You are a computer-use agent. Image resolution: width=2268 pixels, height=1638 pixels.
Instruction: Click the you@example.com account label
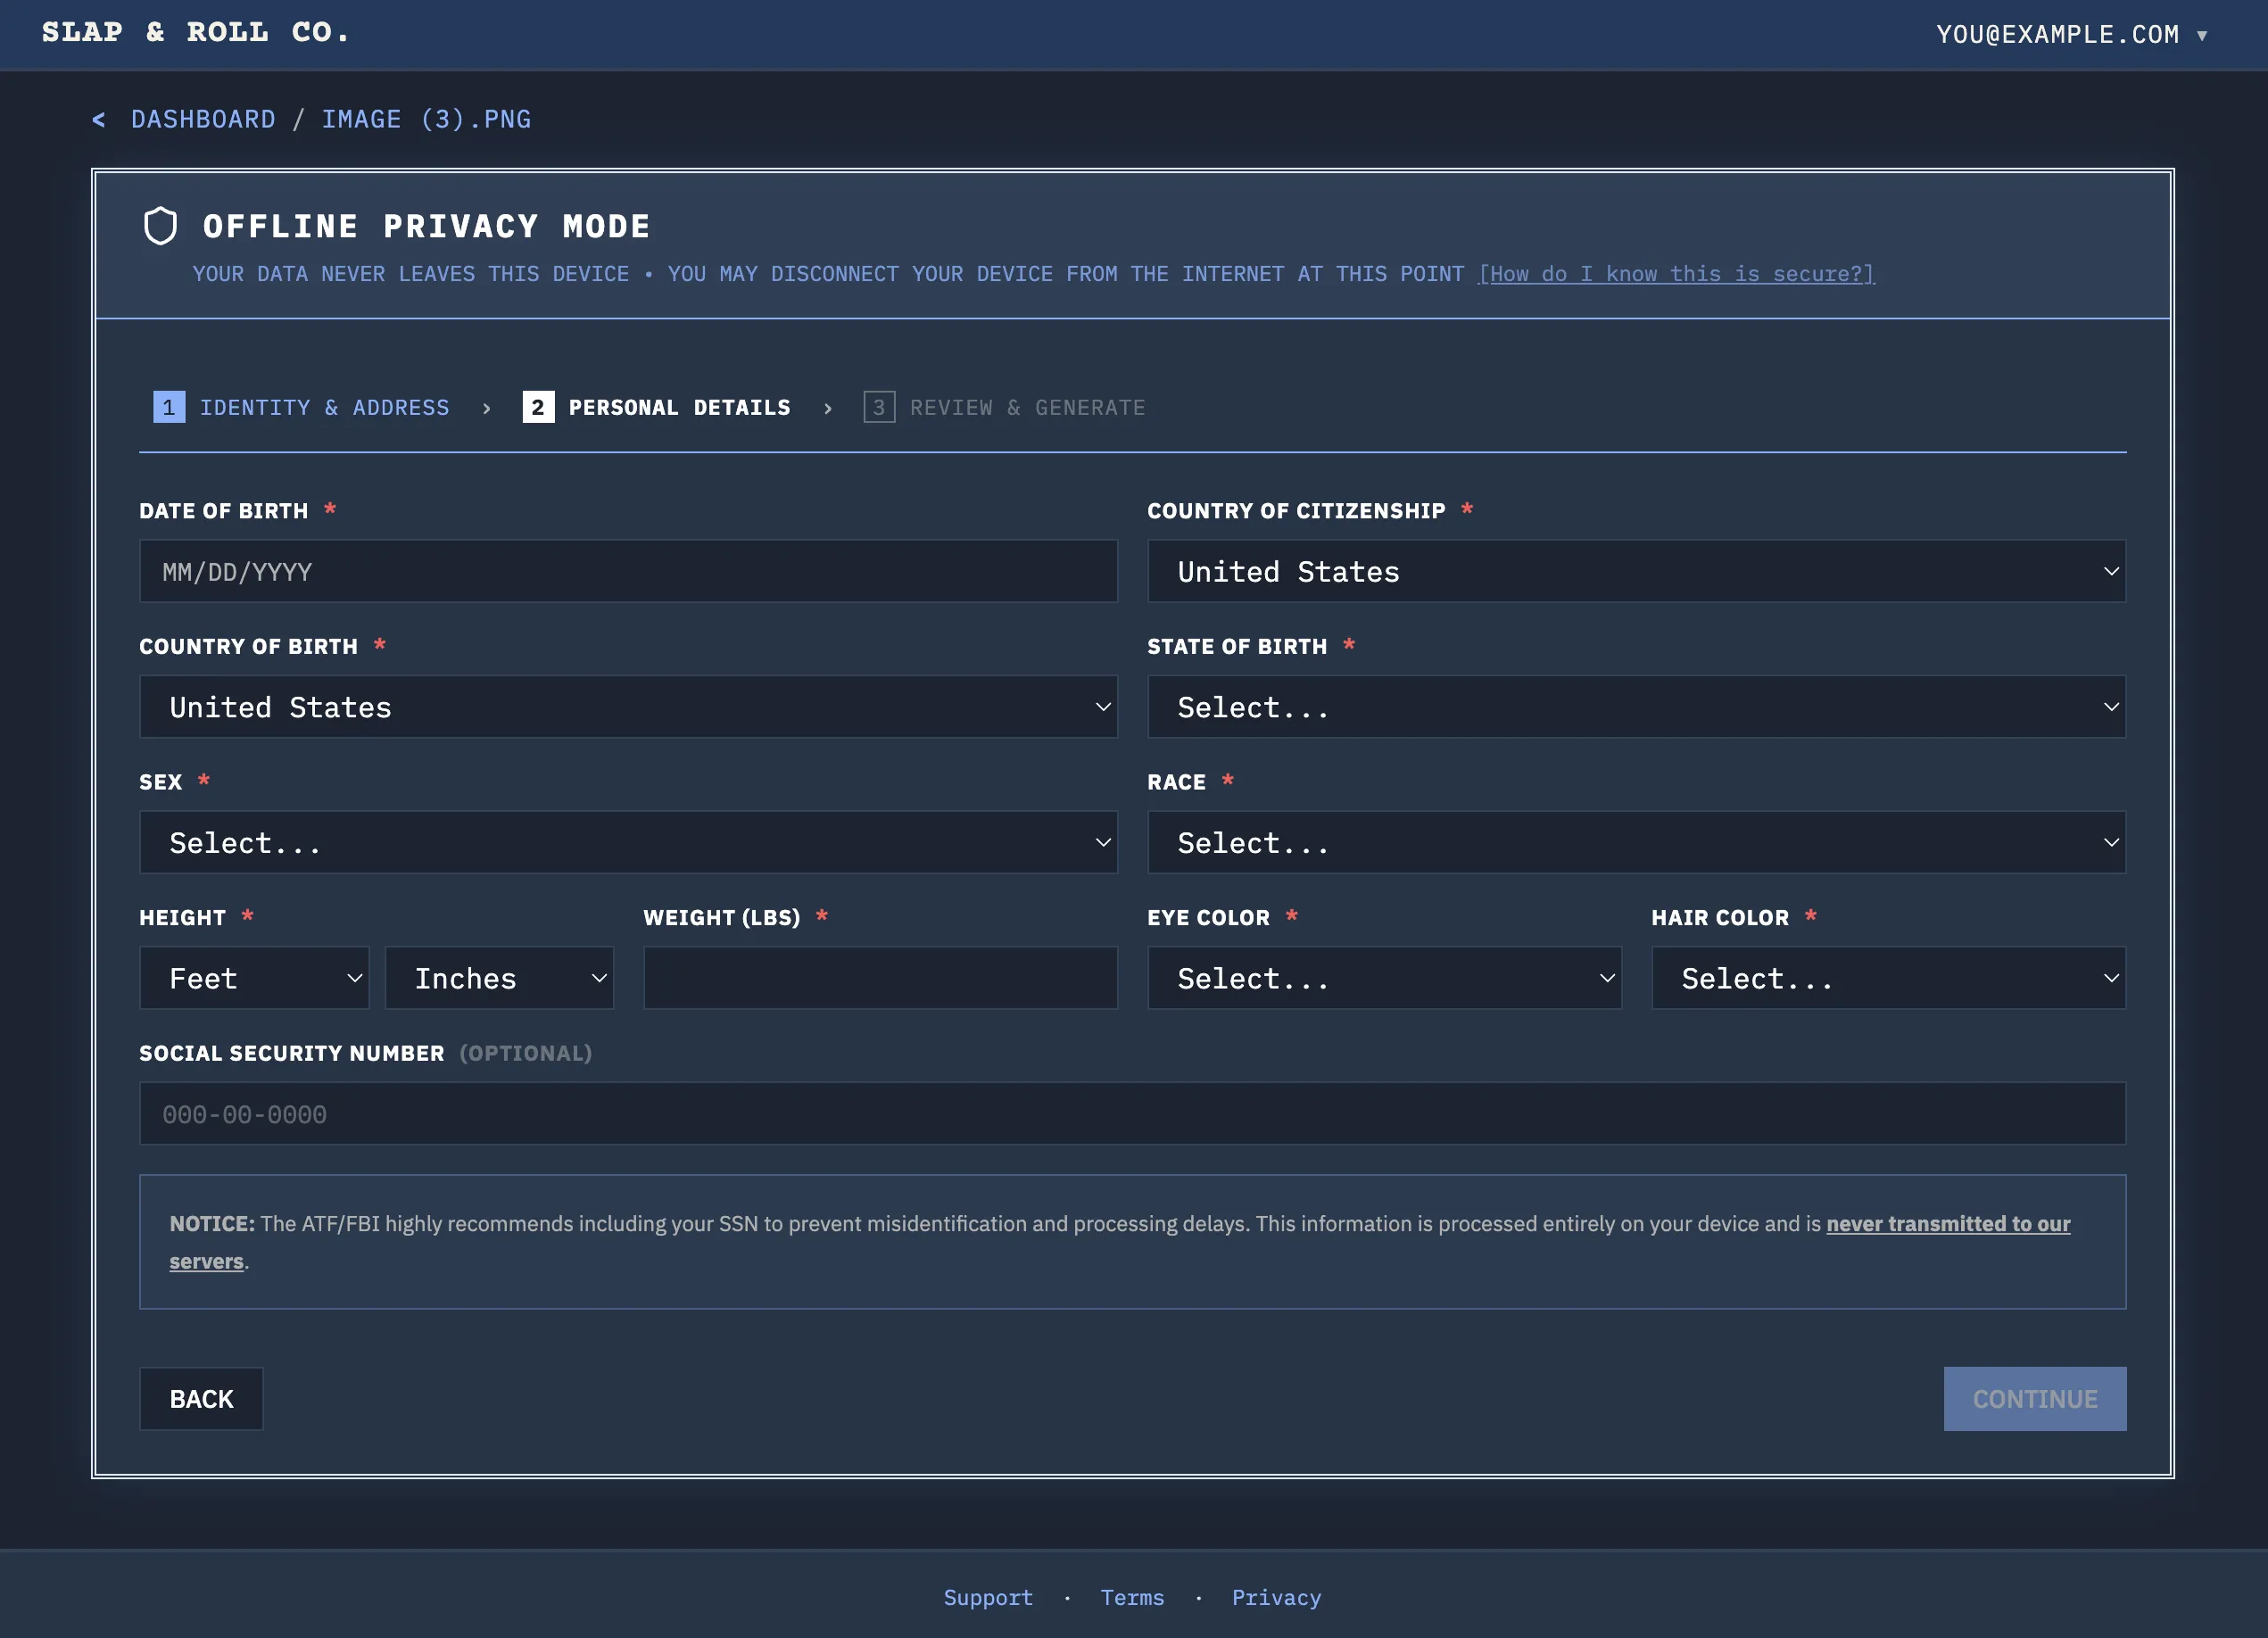pyautogui.click(x=2057, y=35)
